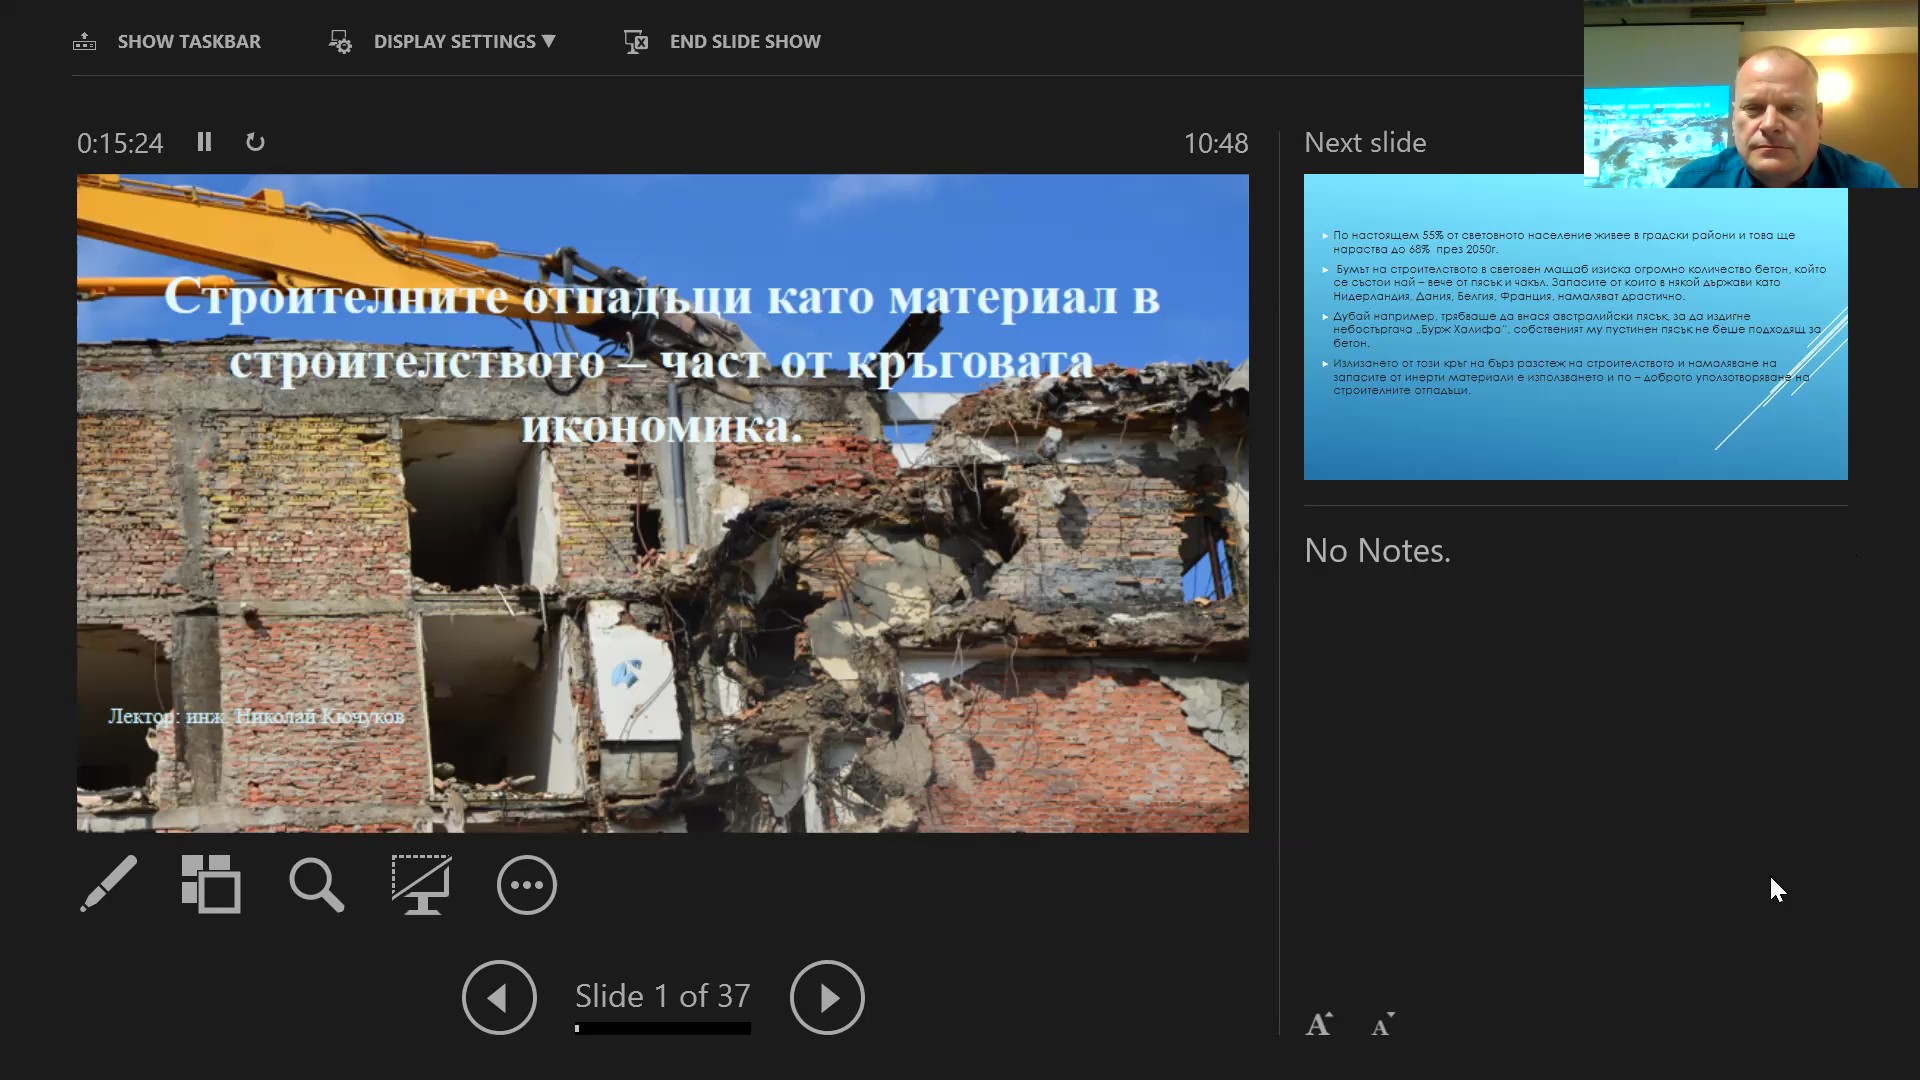1920x1080 pixels.
Task: Click End Slide Show
Action: coord(744,42)
